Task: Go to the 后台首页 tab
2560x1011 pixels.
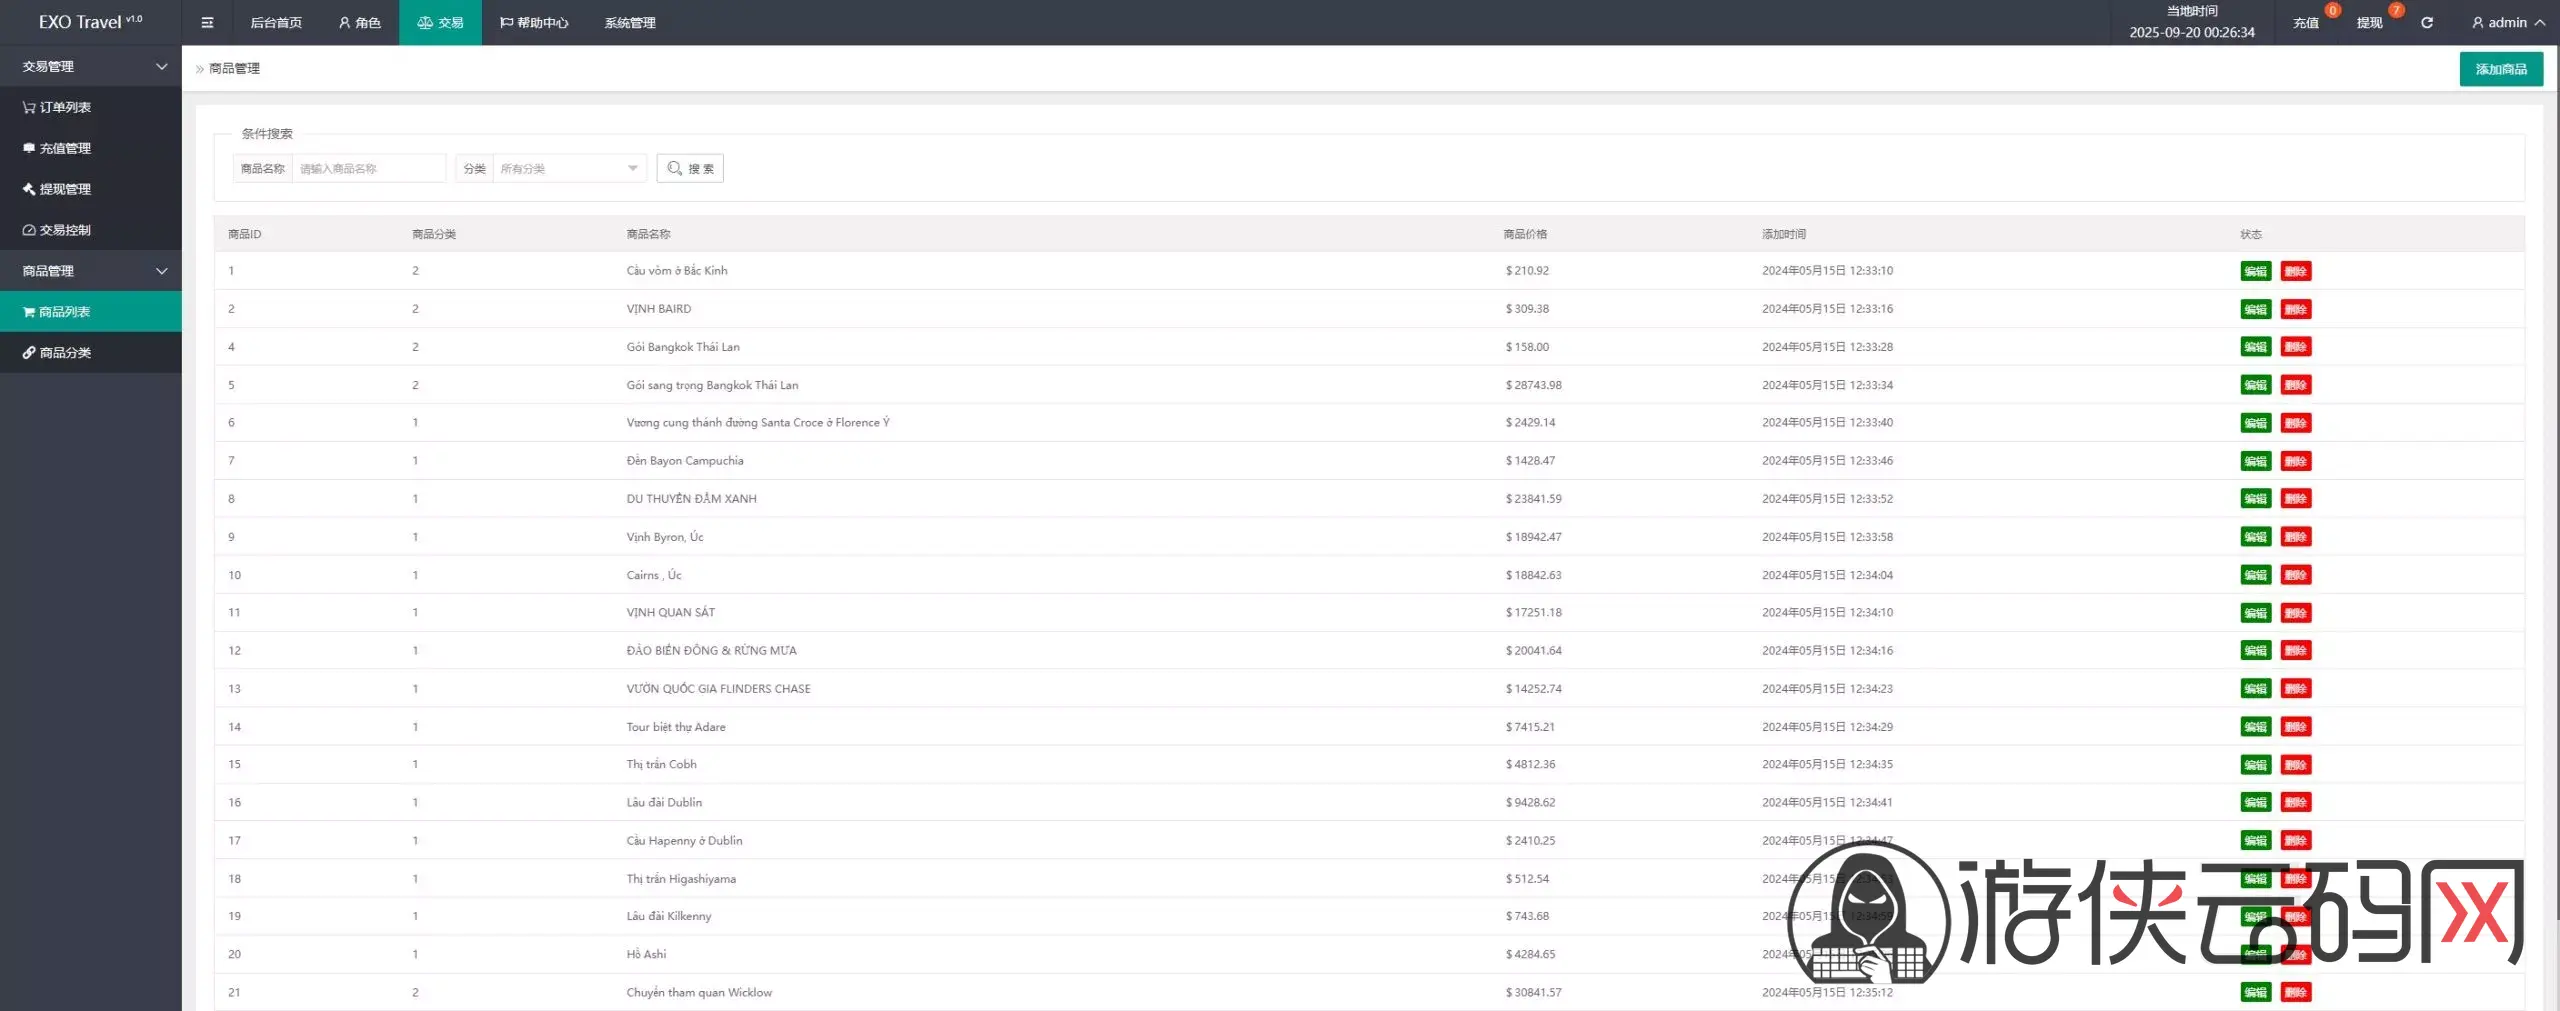Action: click(276, 23)
